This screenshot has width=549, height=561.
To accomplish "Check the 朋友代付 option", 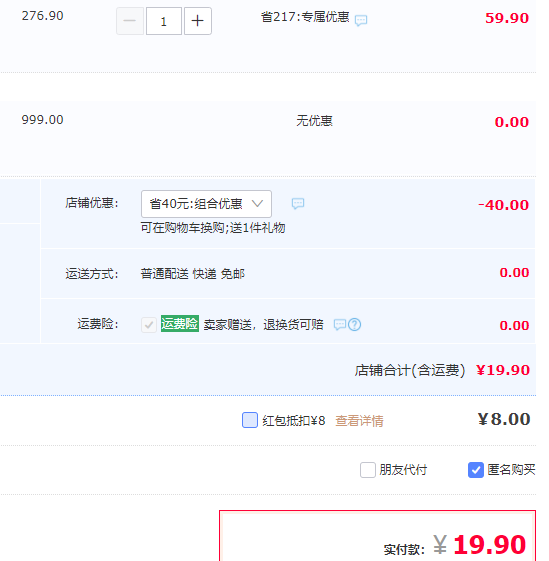I will pyautogui.click(x=368, y=470).
